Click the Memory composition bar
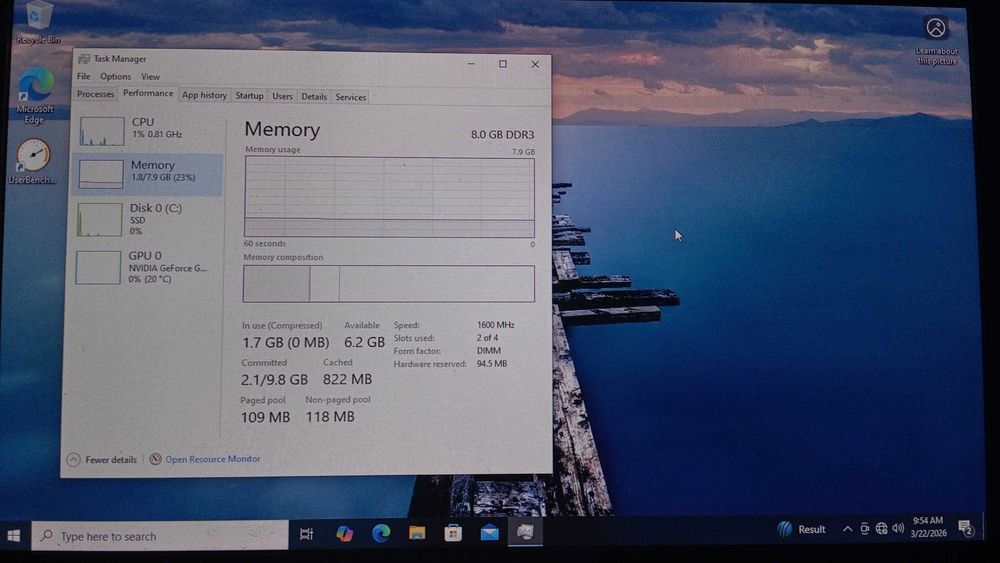Viewport: 1000px width, 563px height. pyautogui.click(x=388, y=284)
